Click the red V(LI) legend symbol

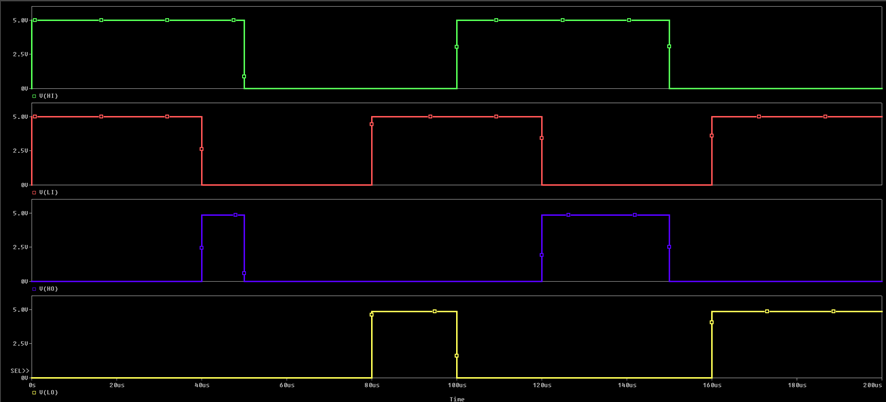pyautogui.click(x=35, y=192)
